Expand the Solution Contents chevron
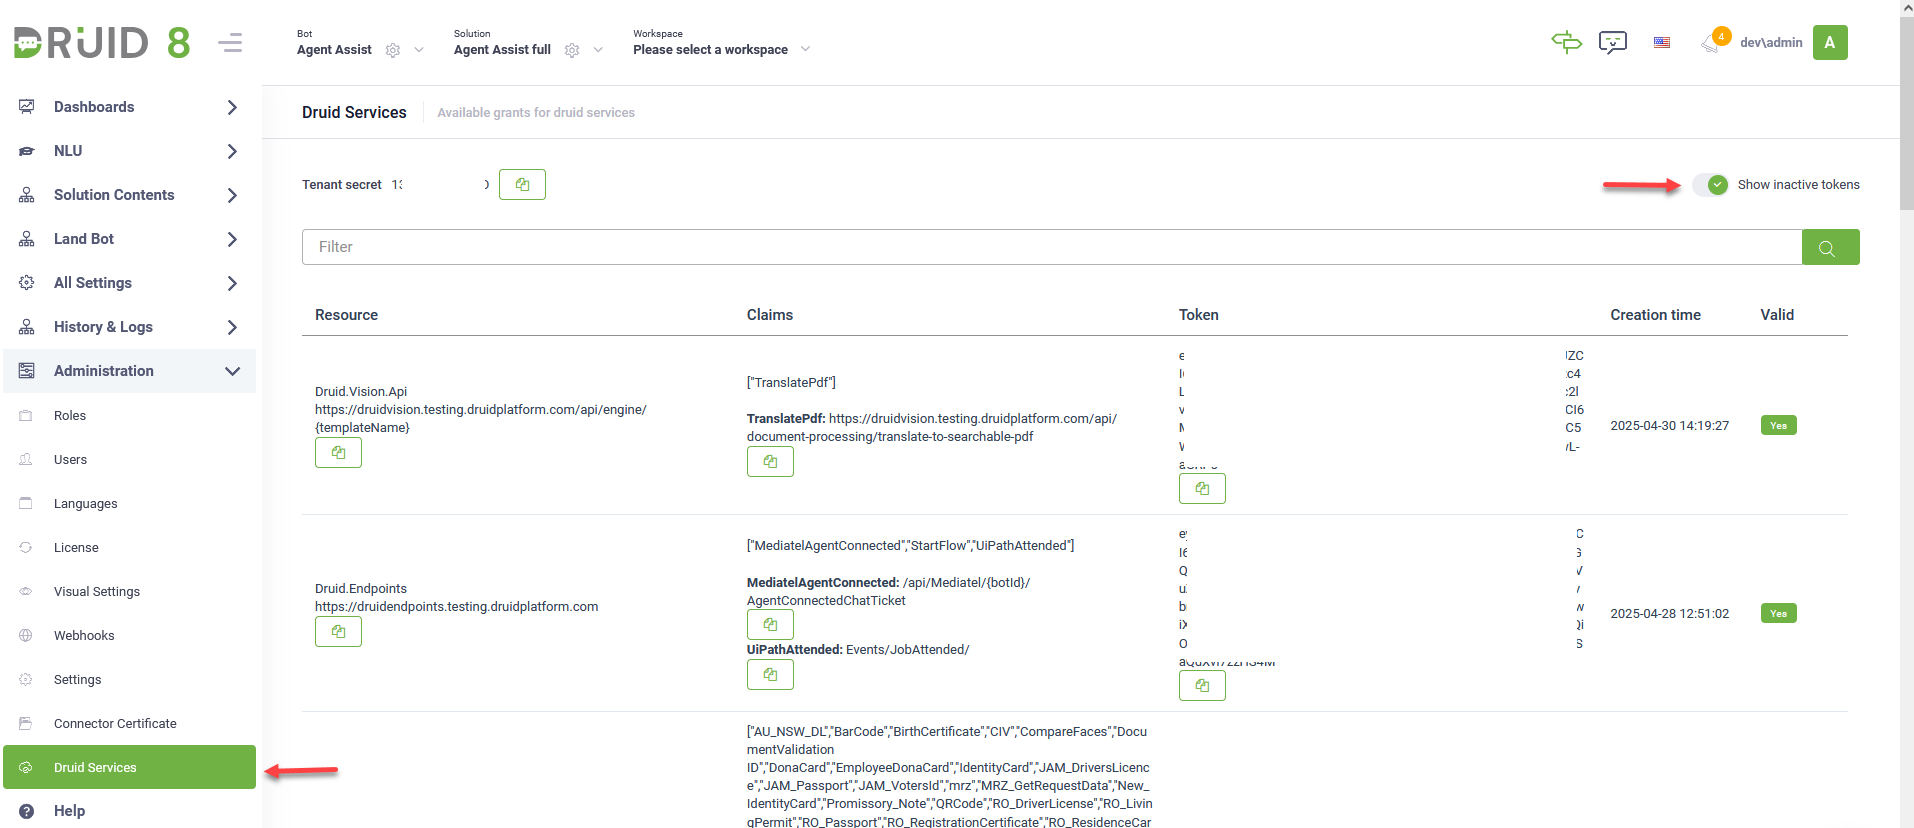Screen dimensions: 1914x828 (x=232, y=195)
